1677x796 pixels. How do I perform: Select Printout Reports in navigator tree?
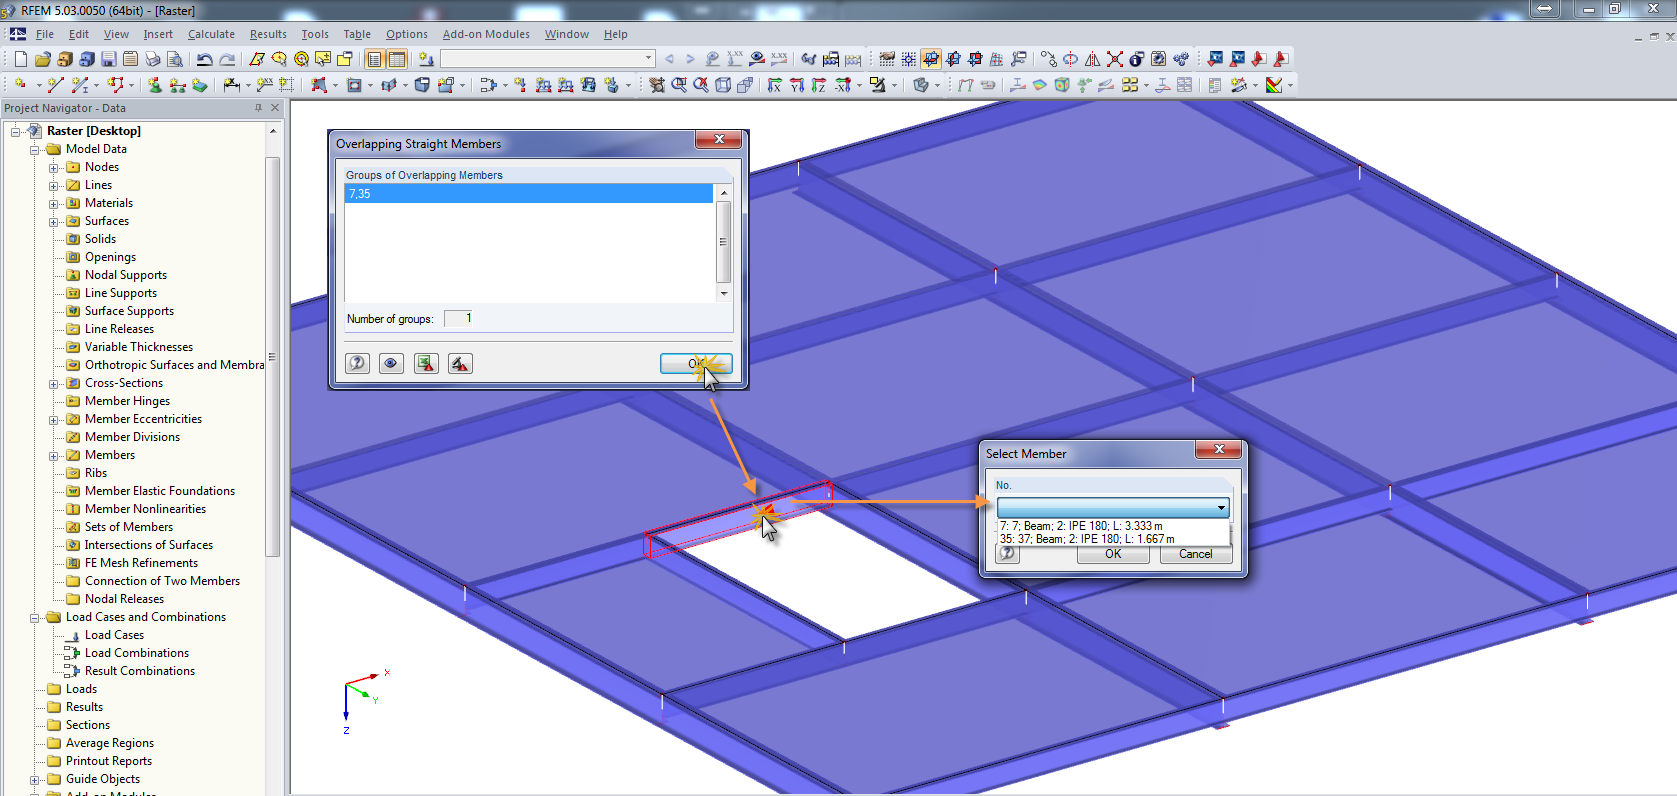pos(109,761)
